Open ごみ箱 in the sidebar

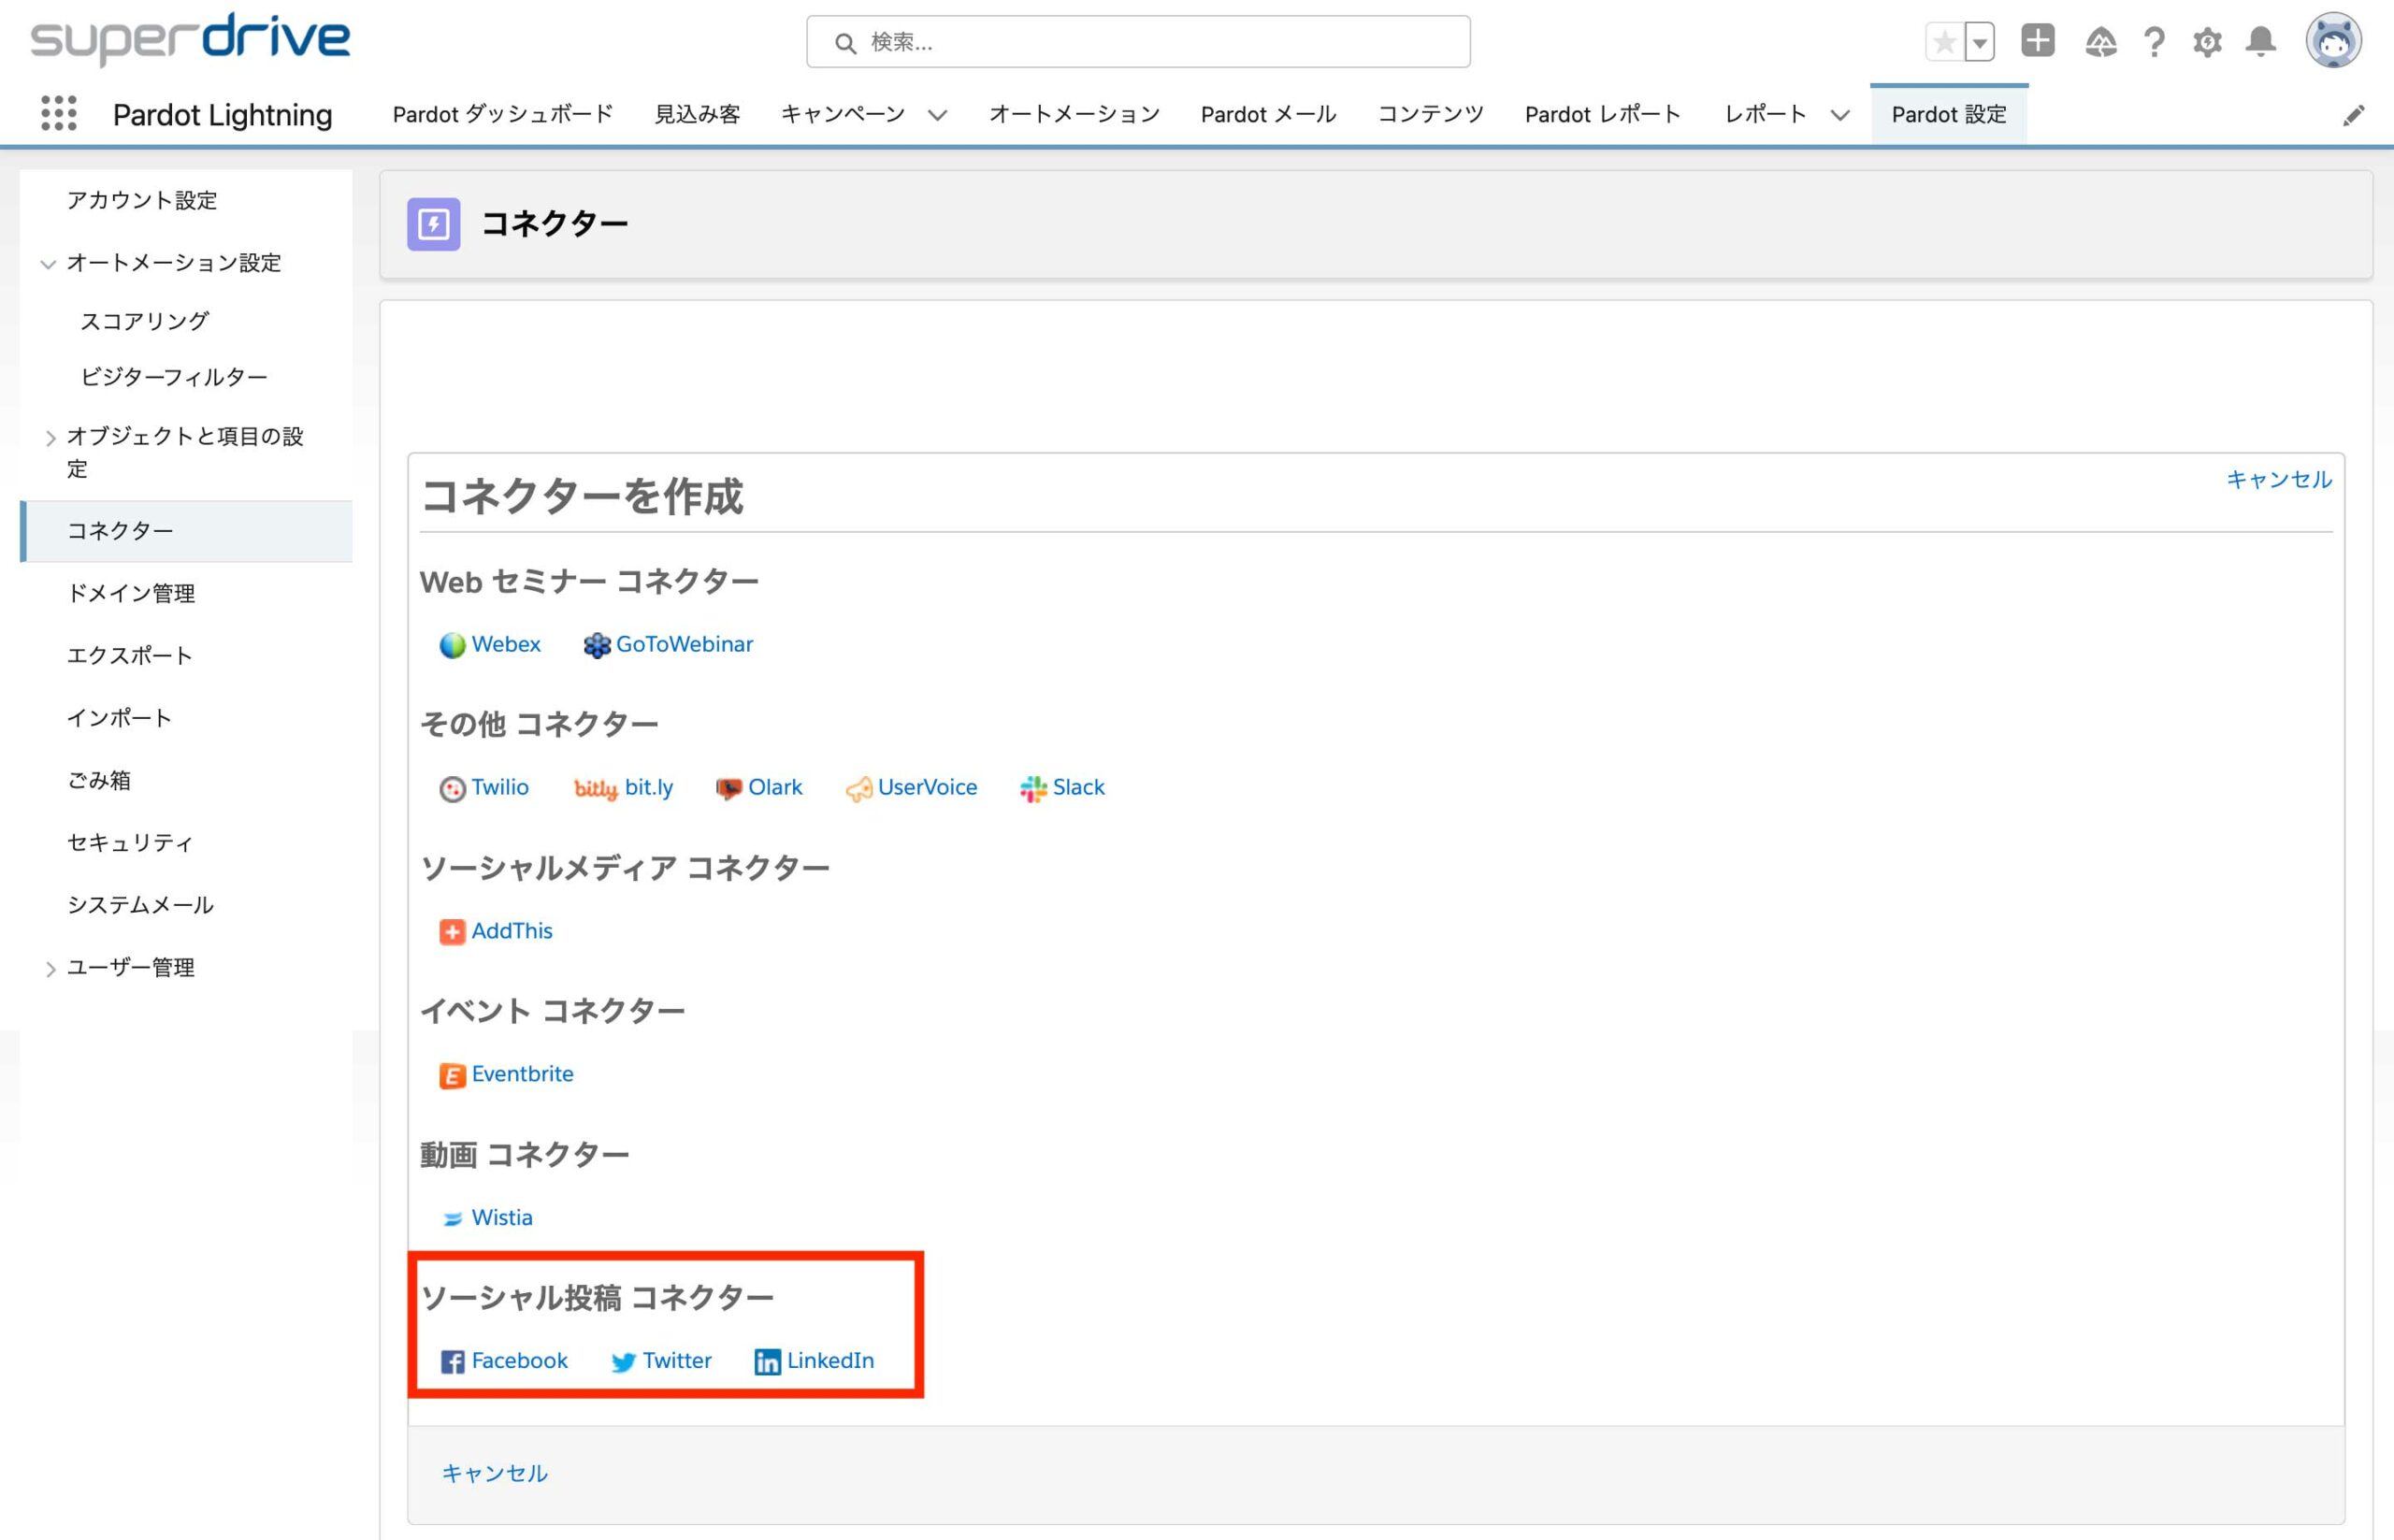click(x=99, y=780)
